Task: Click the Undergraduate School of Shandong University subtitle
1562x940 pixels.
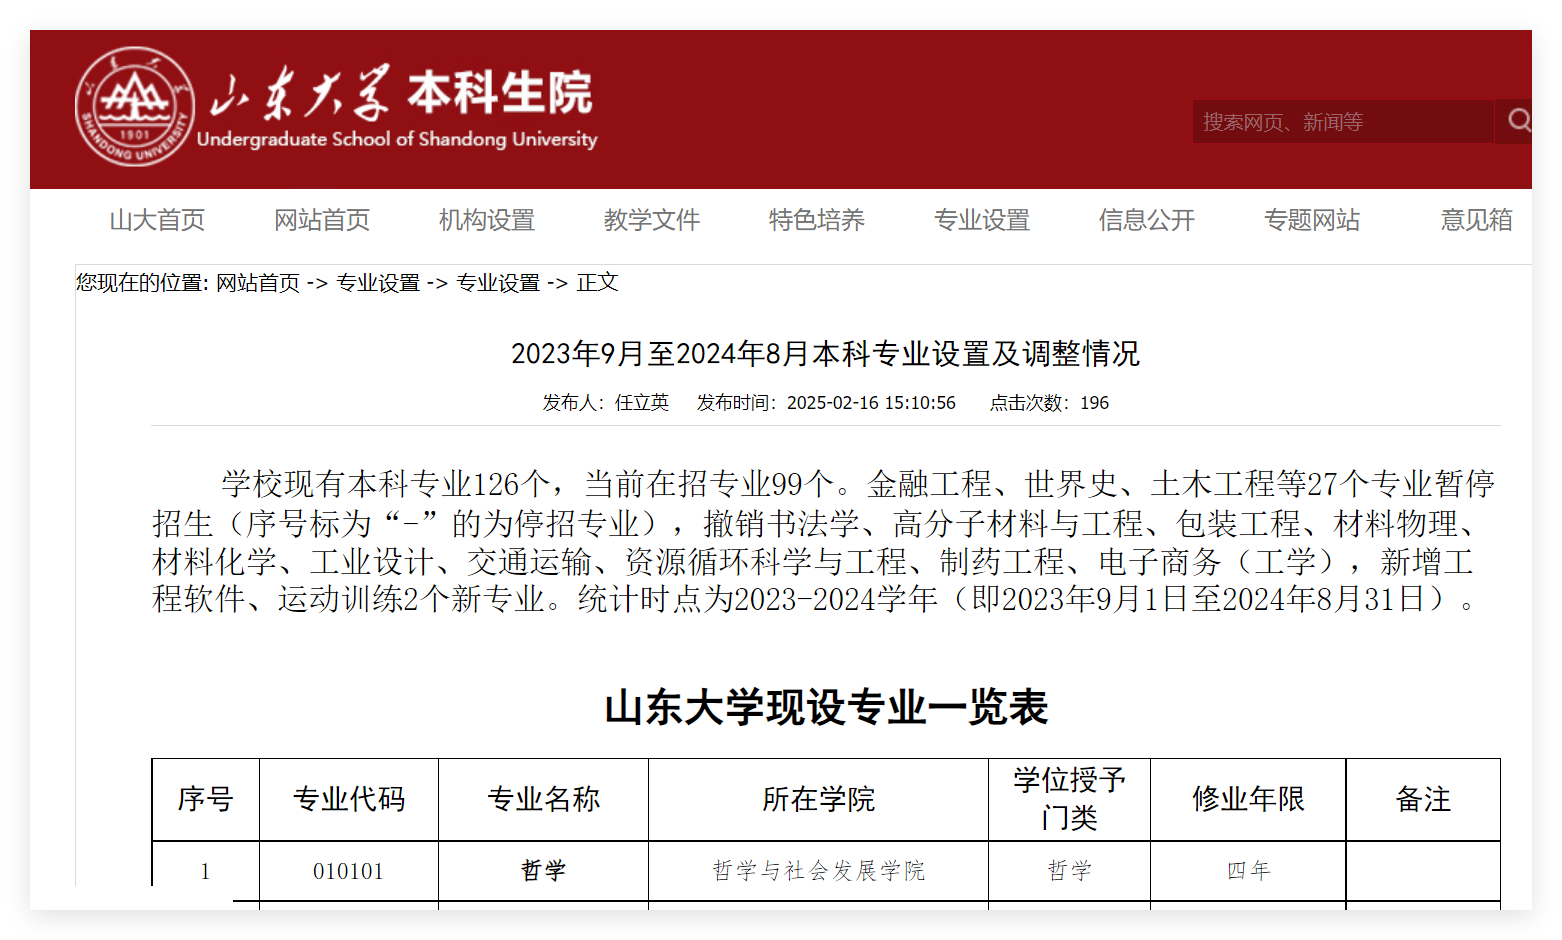Action: pos(397,139)
